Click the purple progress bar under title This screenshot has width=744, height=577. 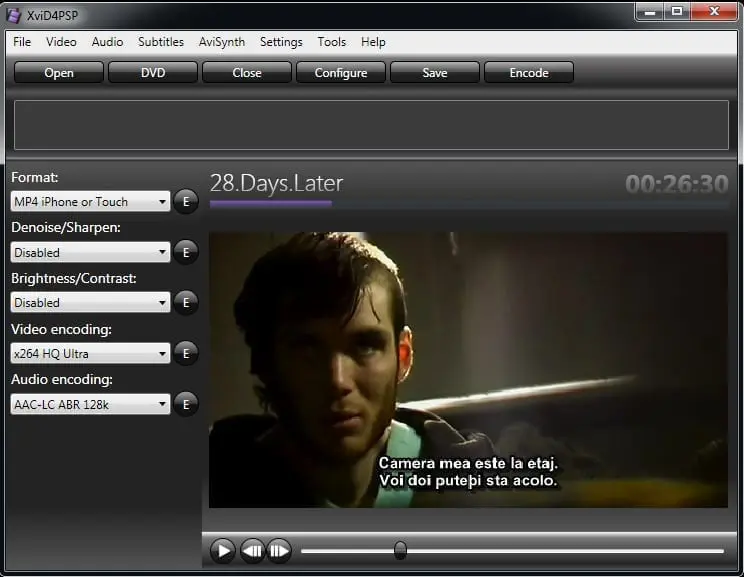[270, 204]
